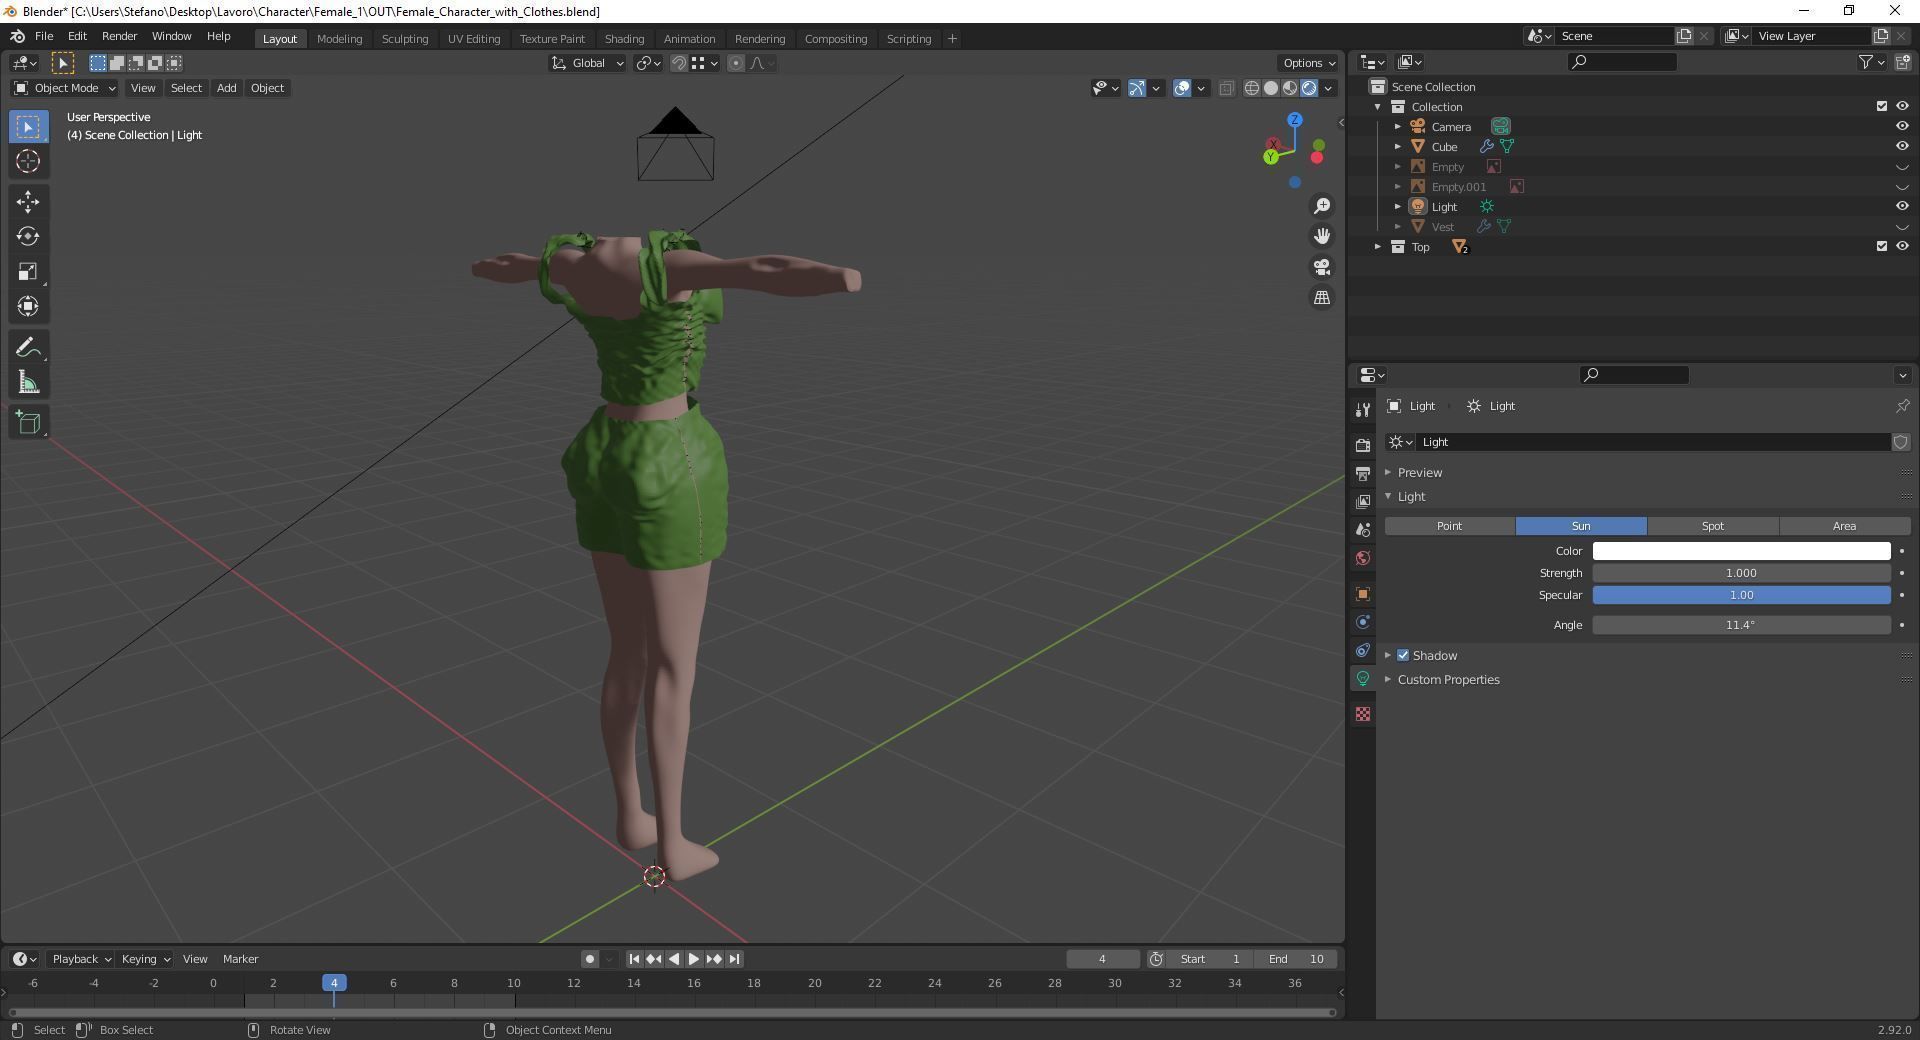Open Object Constraints properties tab icon
This screenshot has height=1040, width=1920.
point(1362,650)
